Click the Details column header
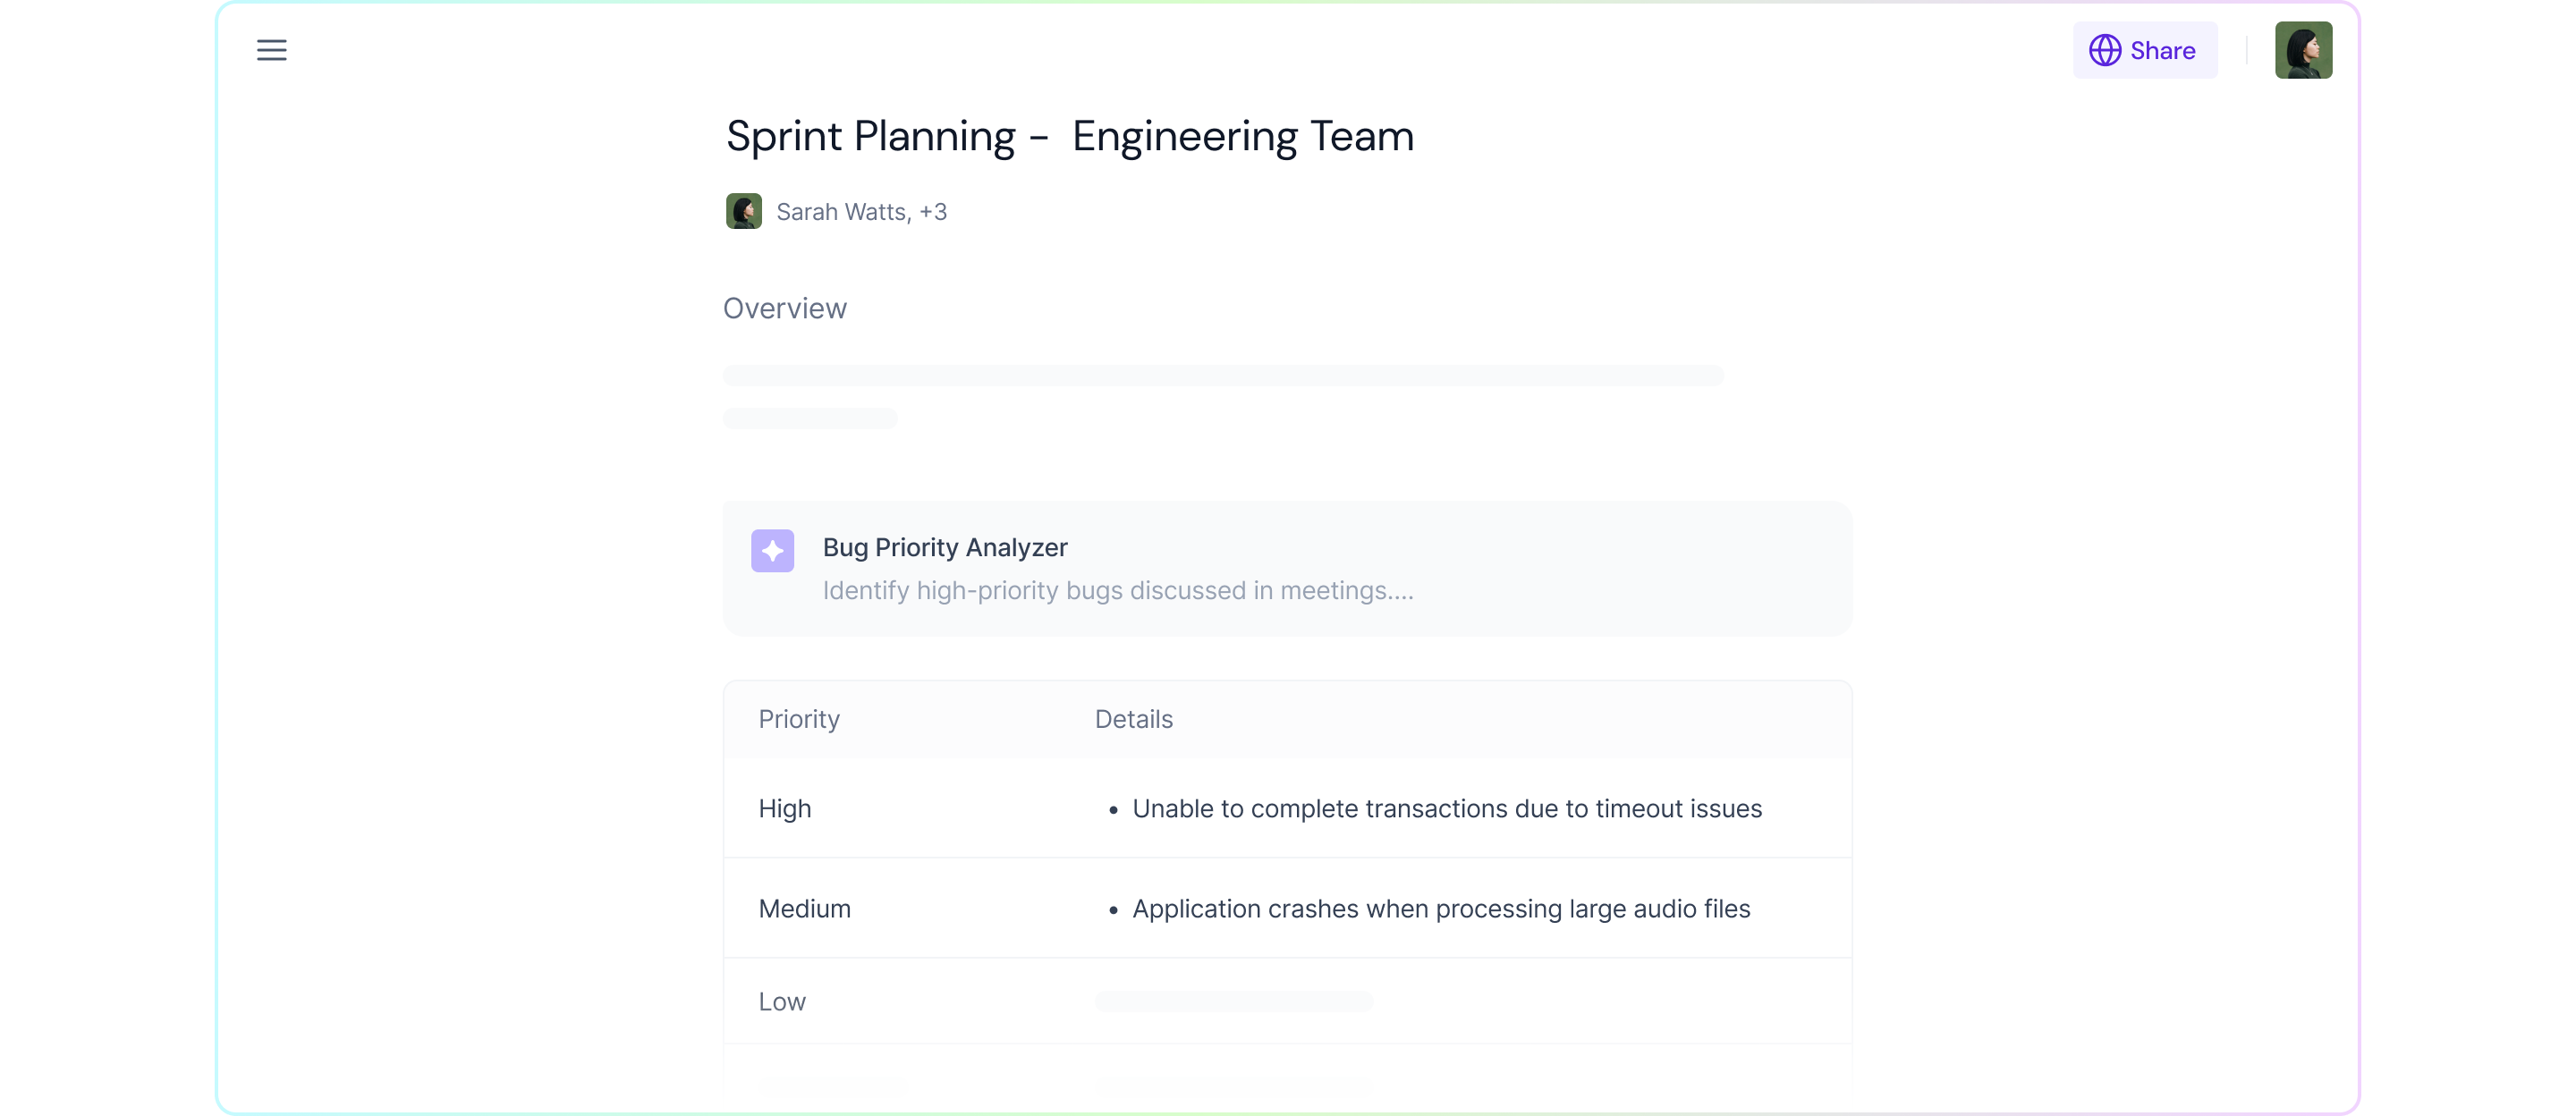The height and width of the screenshot is (1116, 2576). point(1133,719)
